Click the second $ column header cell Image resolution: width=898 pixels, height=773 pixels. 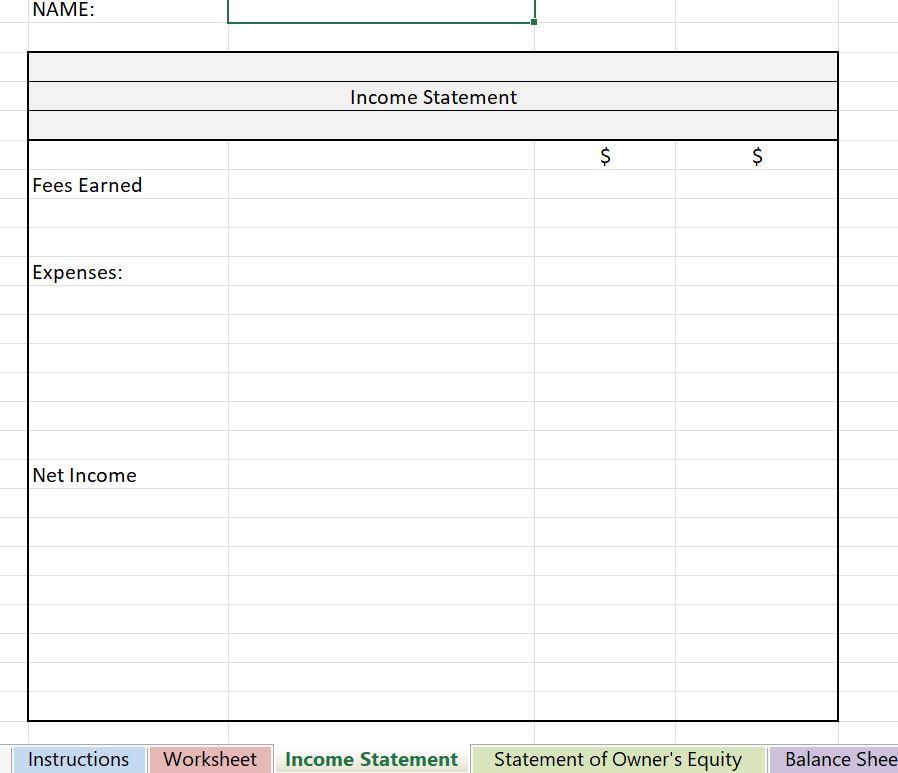pyautogui.click(x=757, y=155)
